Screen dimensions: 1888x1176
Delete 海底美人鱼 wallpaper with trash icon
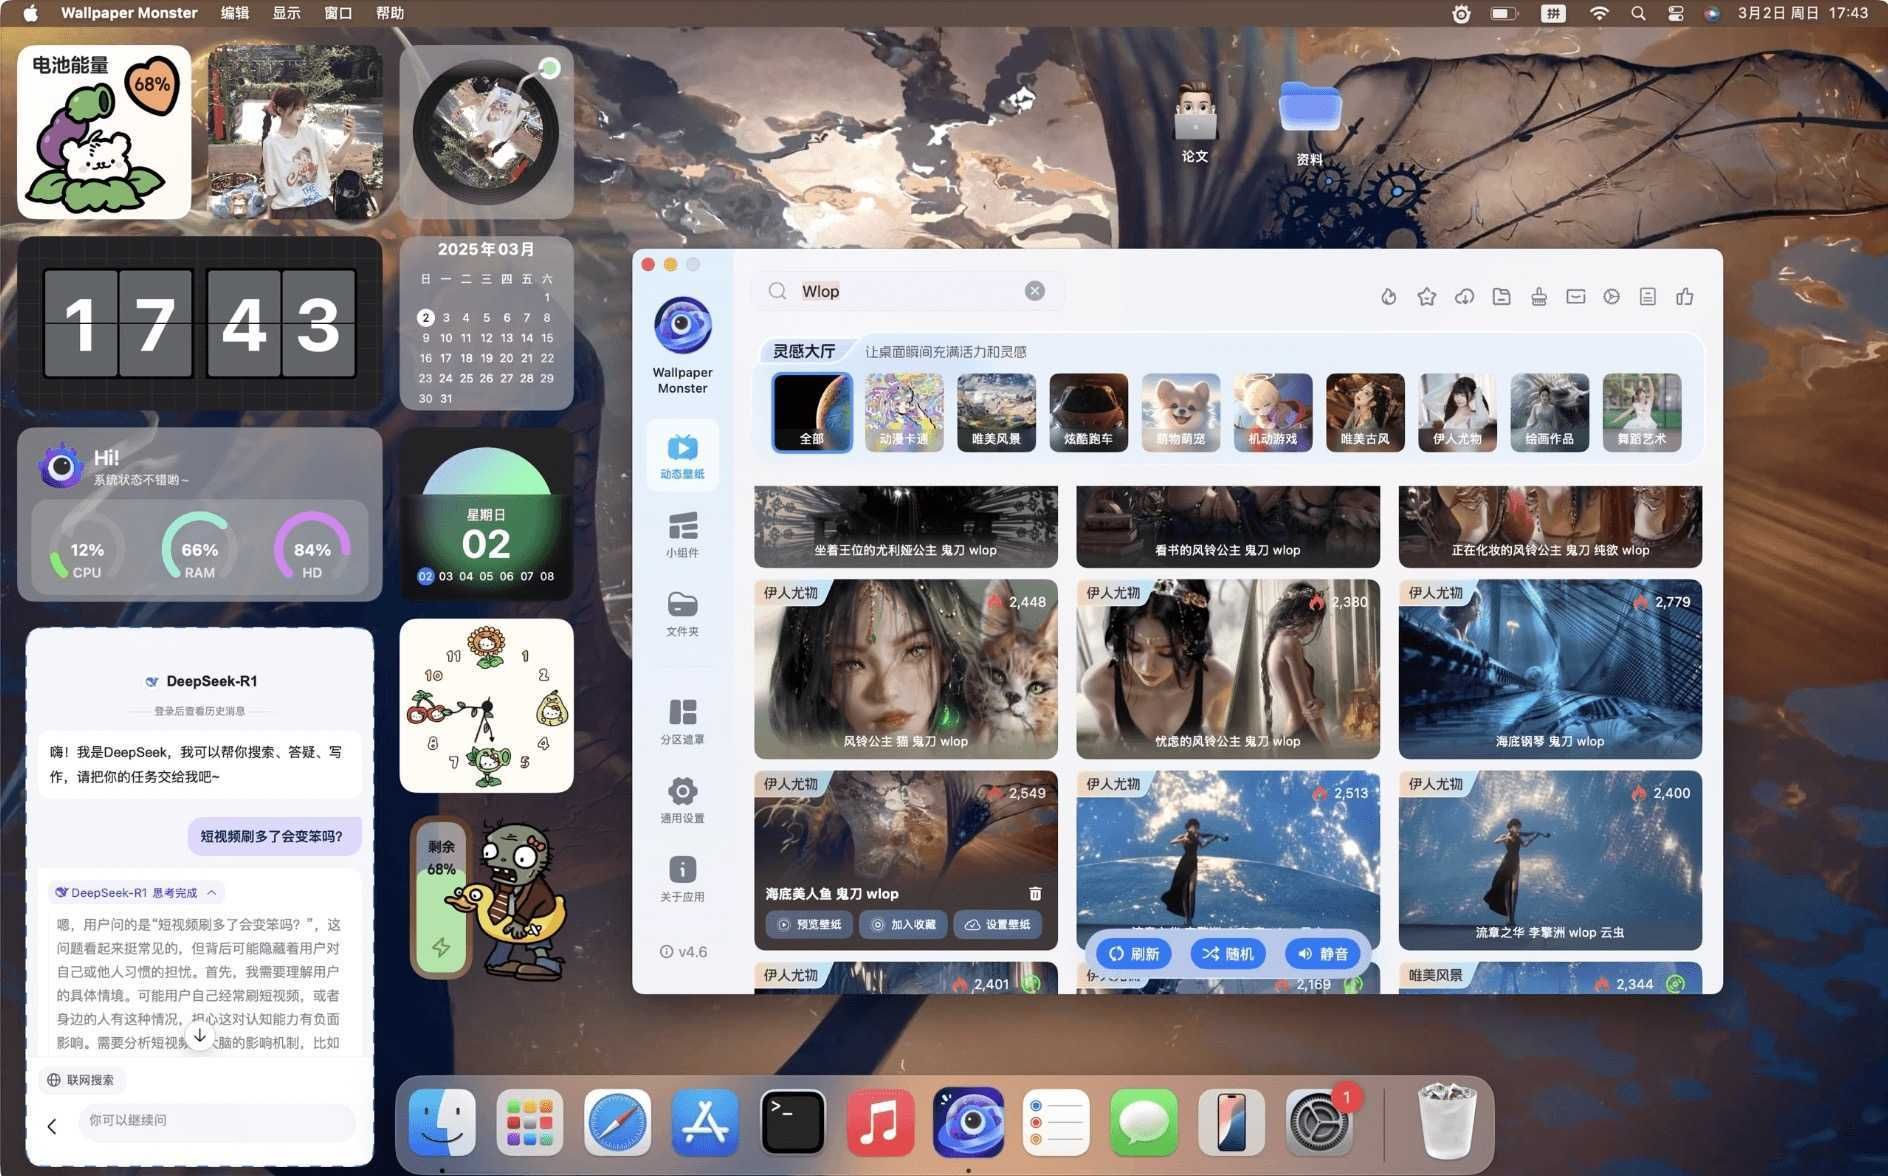click(1035, 893)
